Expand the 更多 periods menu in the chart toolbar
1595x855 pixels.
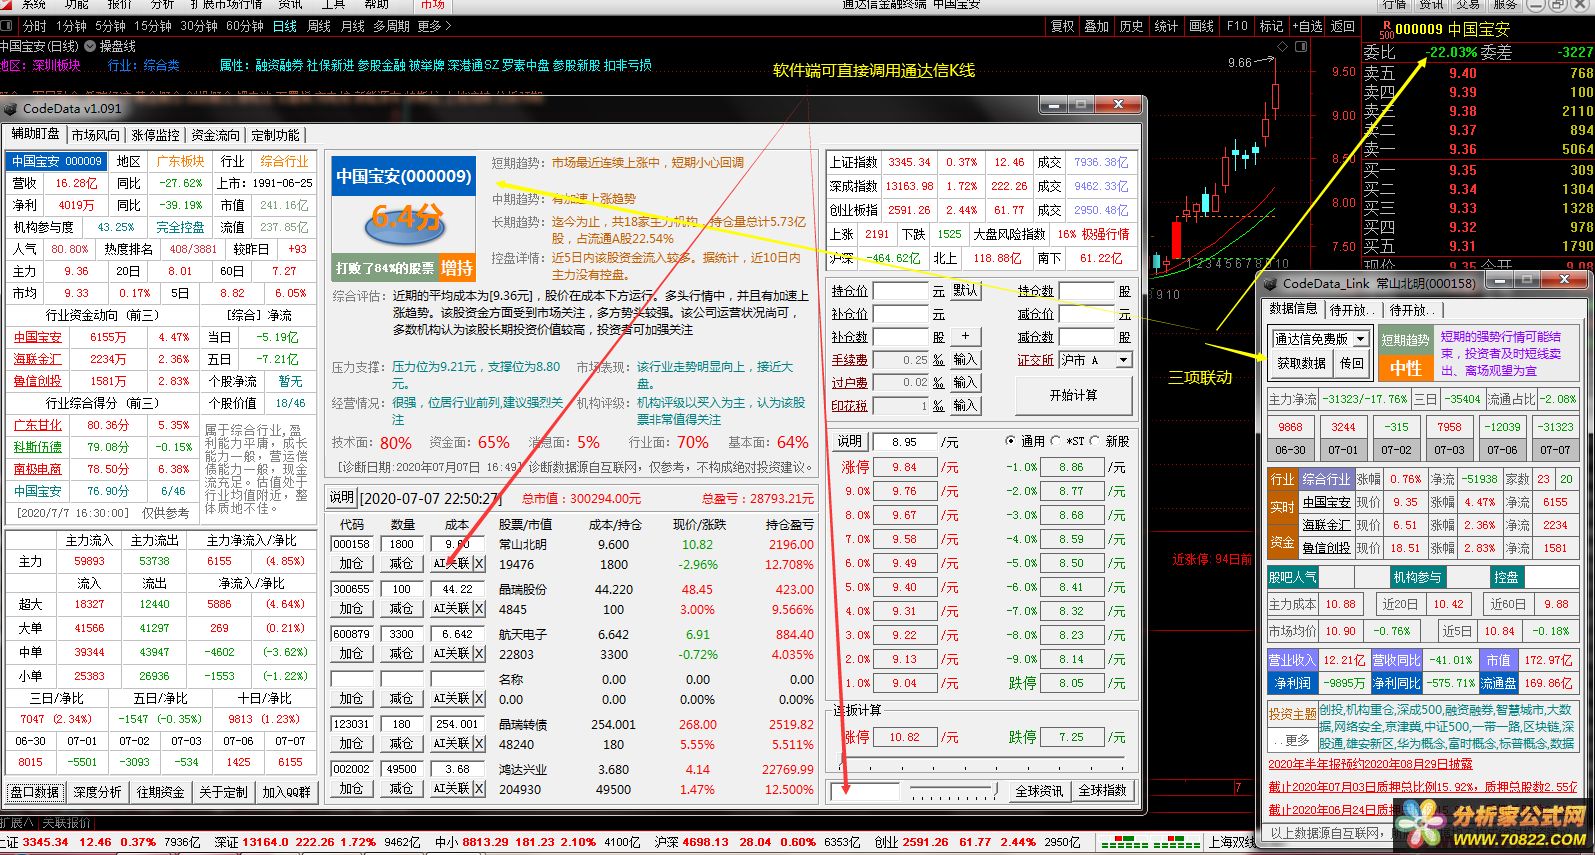point(435,26)
